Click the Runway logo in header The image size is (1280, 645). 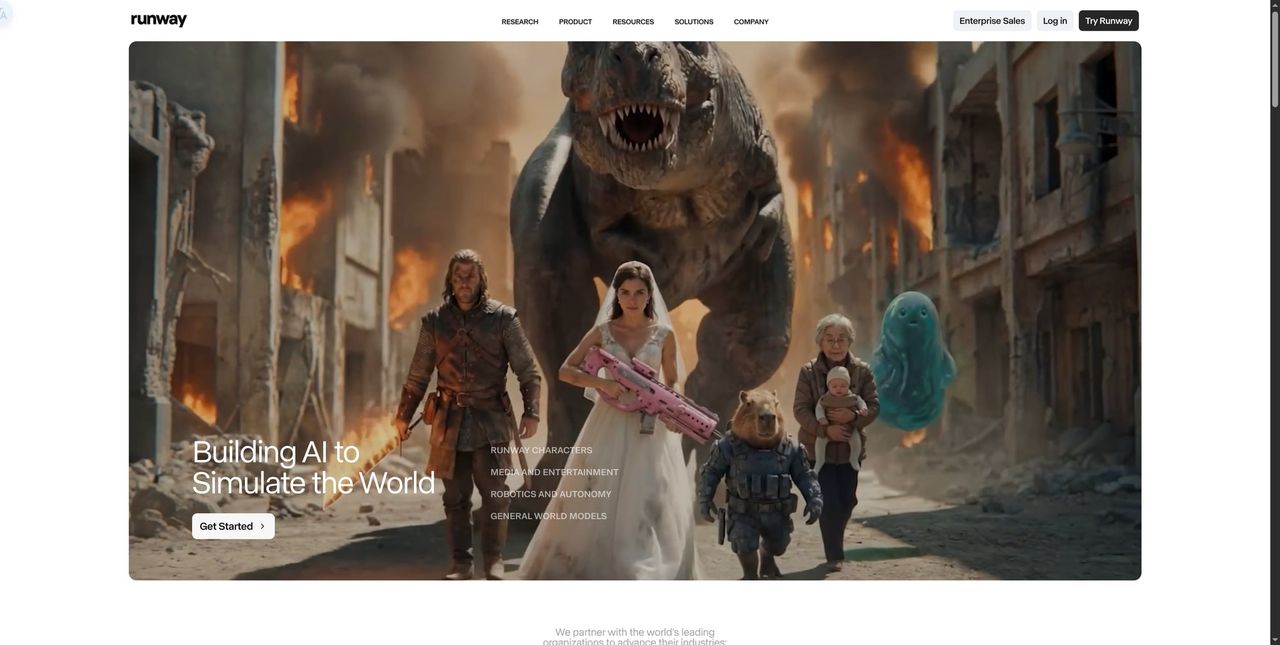pos(159,20)
